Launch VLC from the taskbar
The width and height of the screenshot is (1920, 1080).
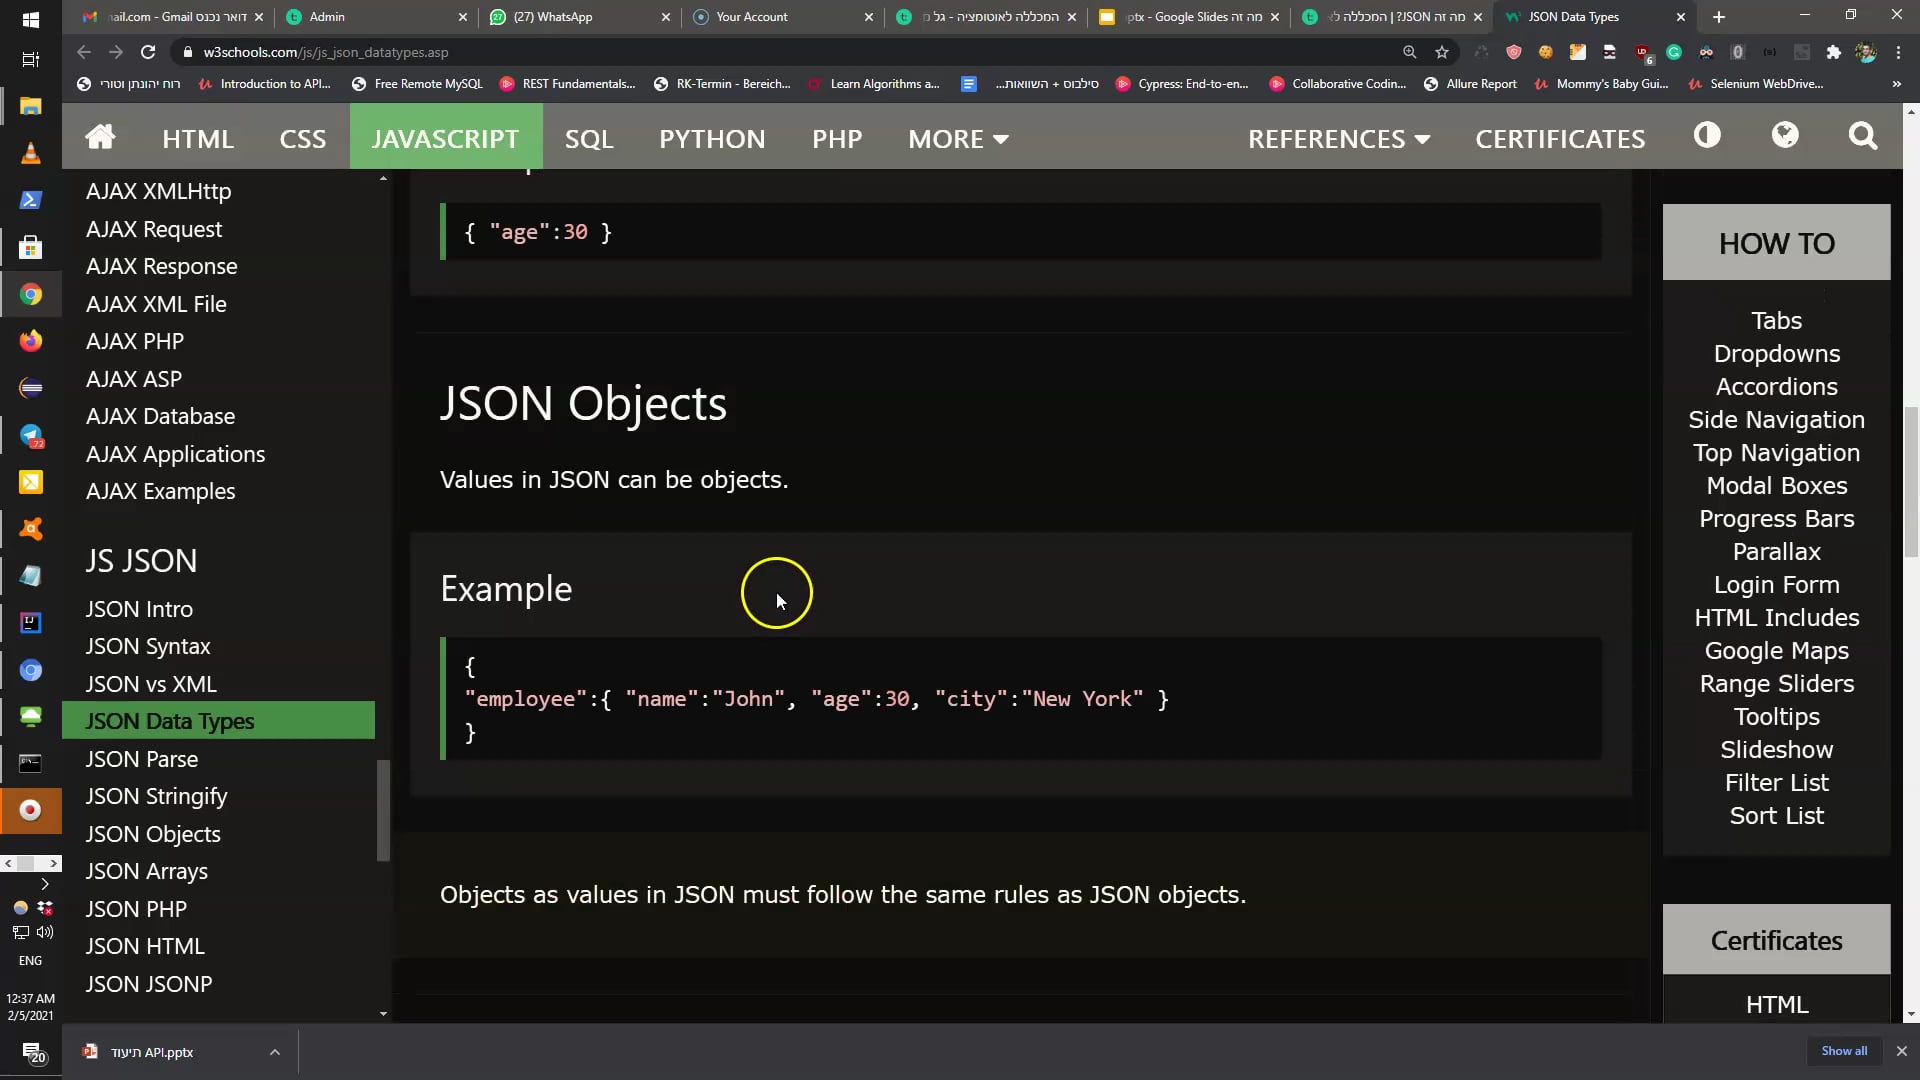[31, 152]
